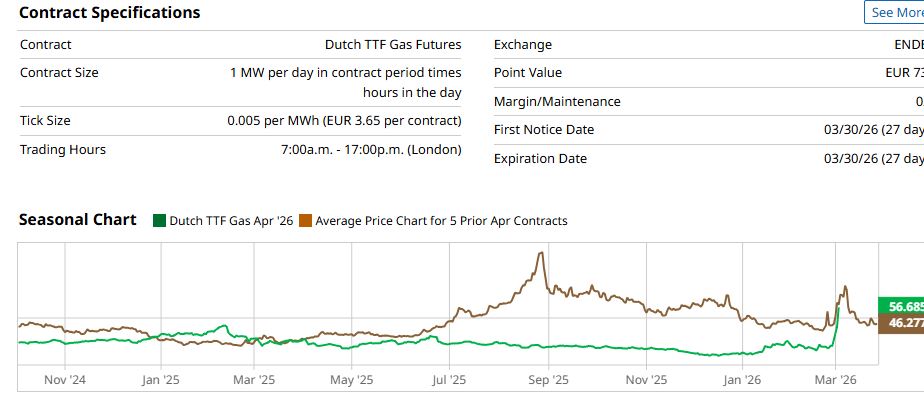This screenshot has height=404, width=924.
Task: Click the Contract Specifications heading
Action: point(110,13)
